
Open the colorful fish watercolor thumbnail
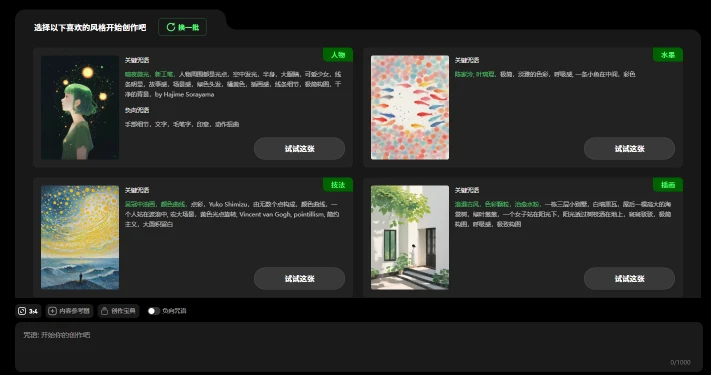pyautogui.click(x=410, y=107)
